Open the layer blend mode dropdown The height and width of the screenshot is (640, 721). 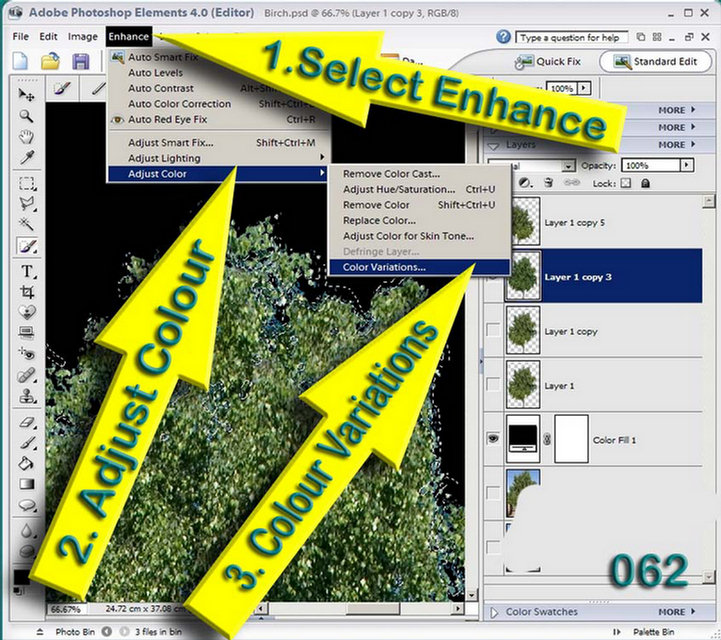[568, 166]
